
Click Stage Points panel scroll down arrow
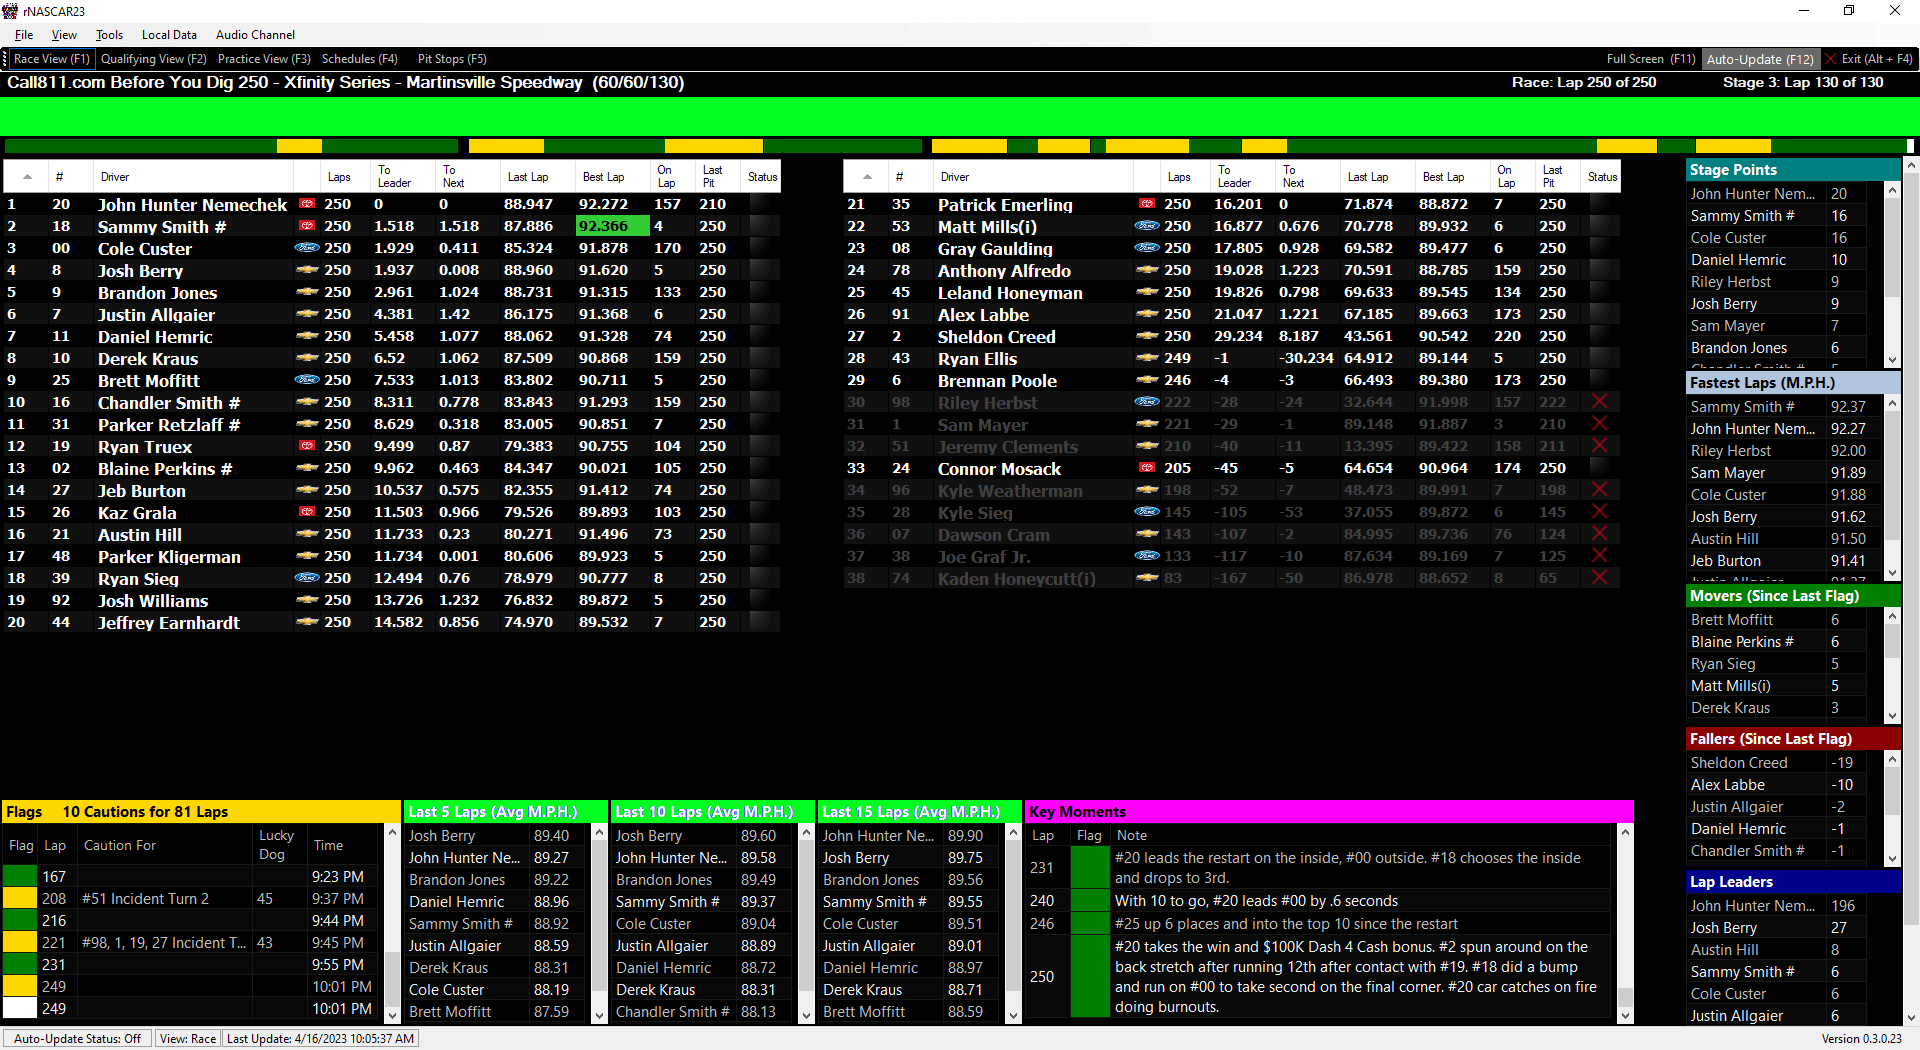click(1892, 359)
